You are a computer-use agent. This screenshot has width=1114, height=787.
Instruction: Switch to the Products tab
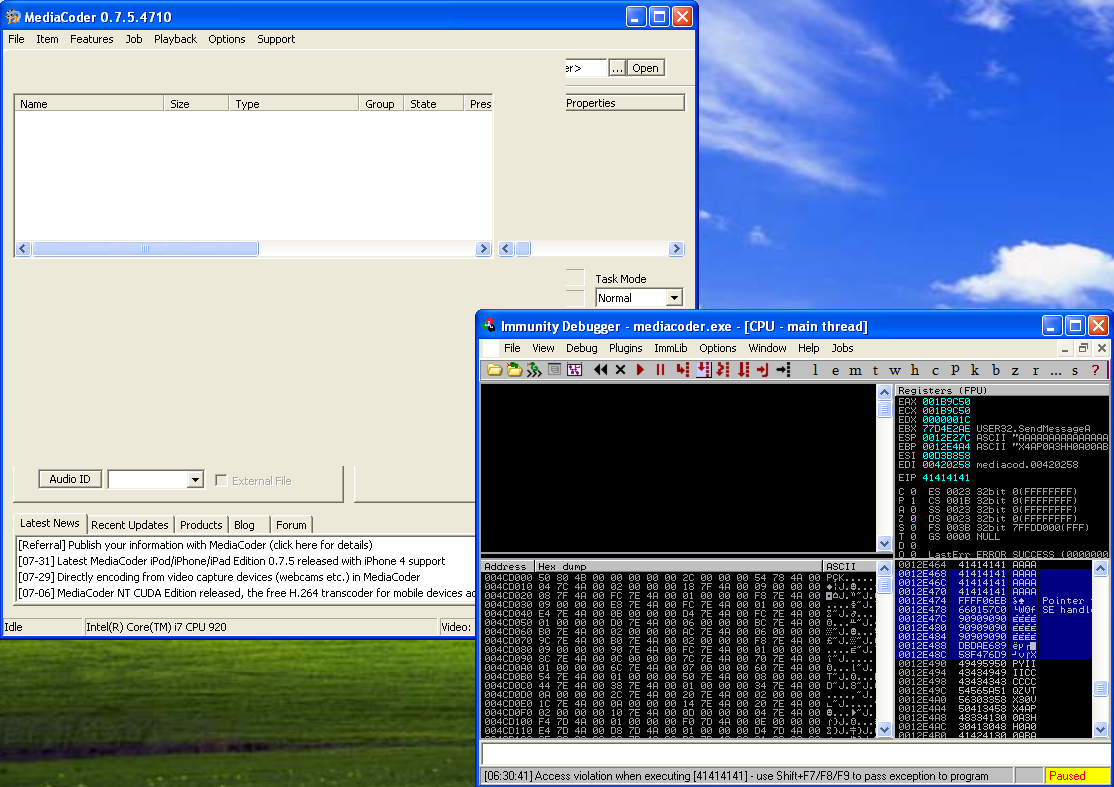201,525
